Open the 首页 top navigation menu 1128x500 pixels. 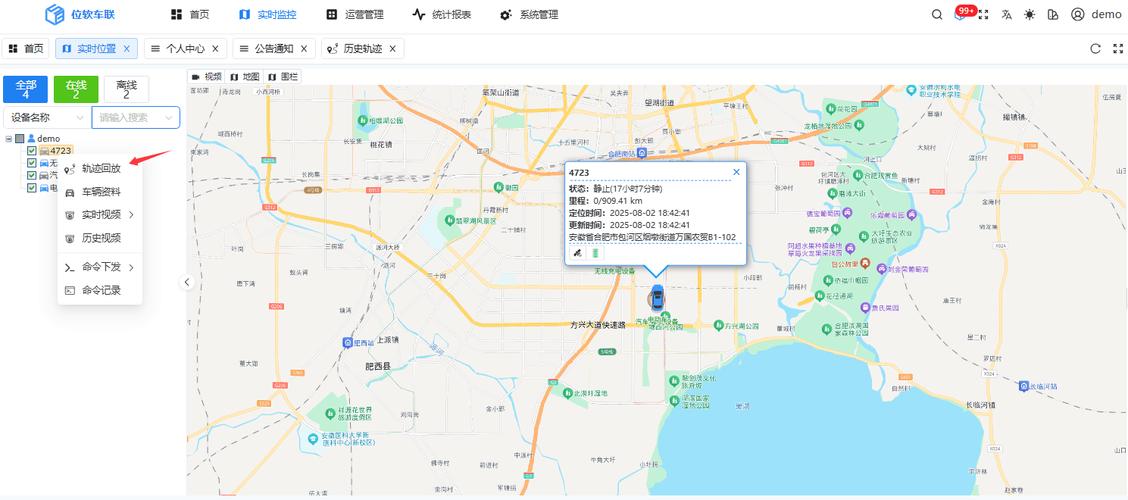pos(191,14)
